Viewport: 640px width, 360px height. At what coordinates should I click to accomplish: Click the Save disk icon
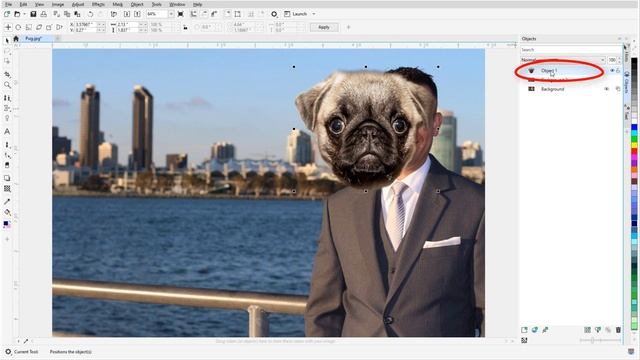coord(33,14)
